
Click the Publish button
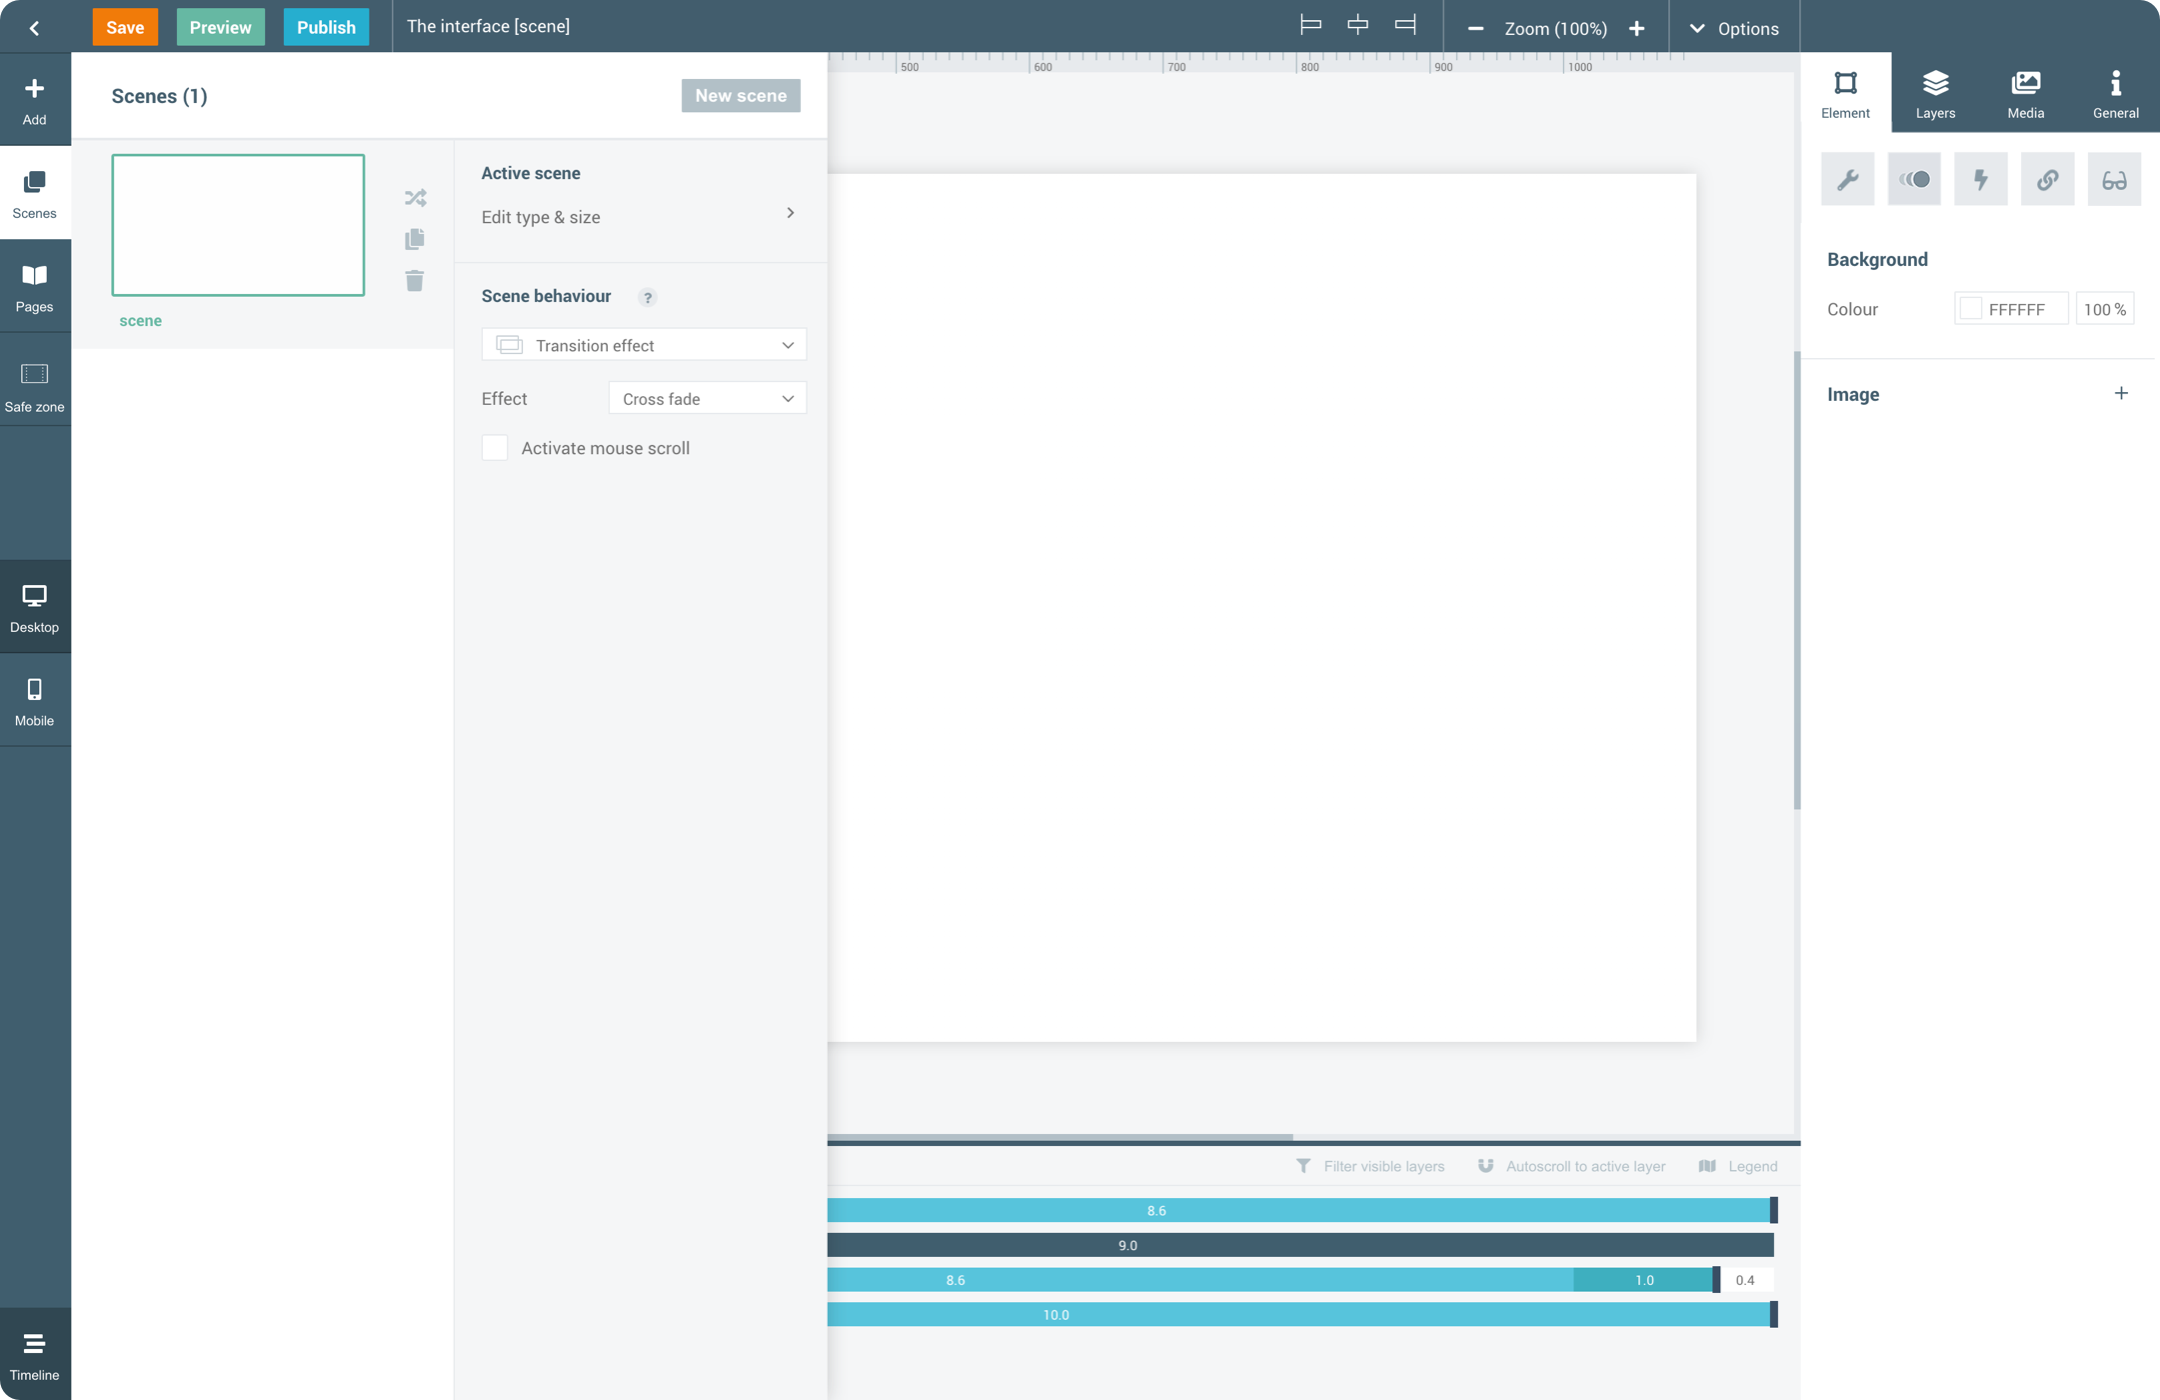coord(326,27)
